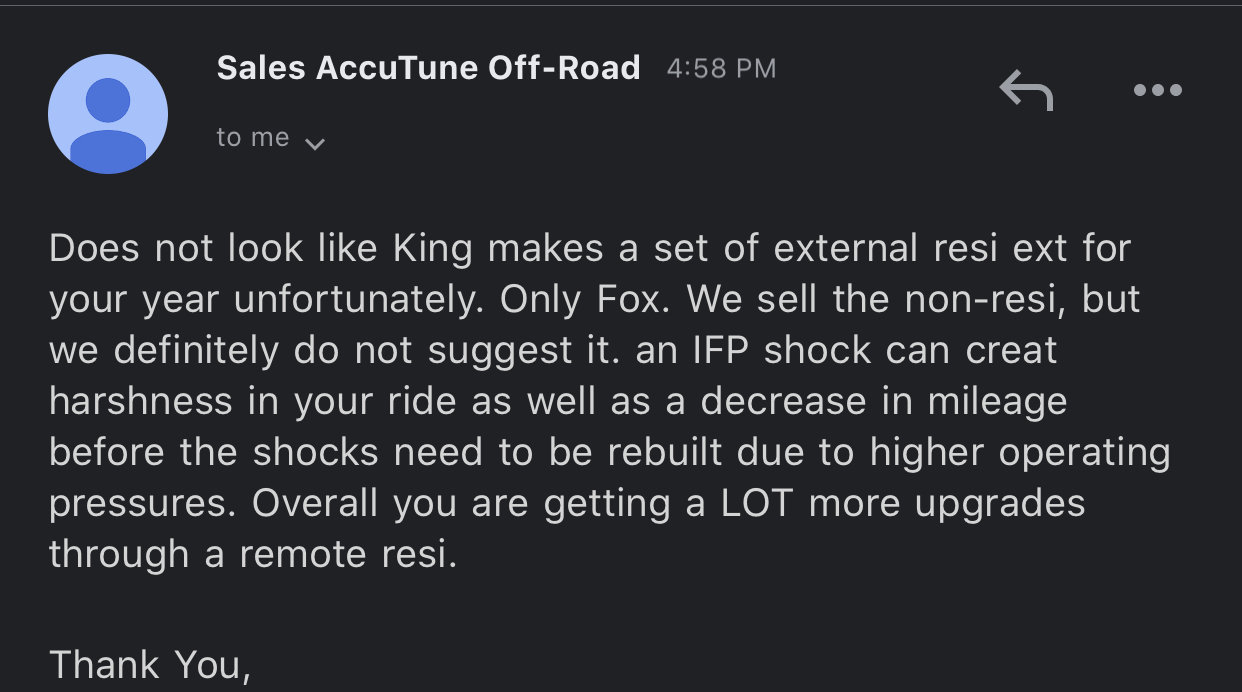Click the reply arrow icon
The width and height of the screenshot is (1242, 692).
pos(1026,91)
